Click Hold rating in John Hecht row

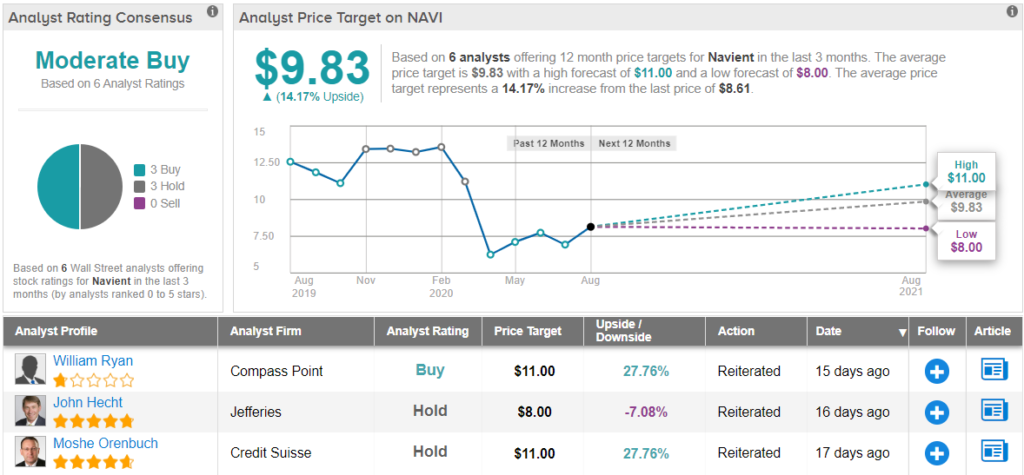pyautogui.click(x=430, y=411)
